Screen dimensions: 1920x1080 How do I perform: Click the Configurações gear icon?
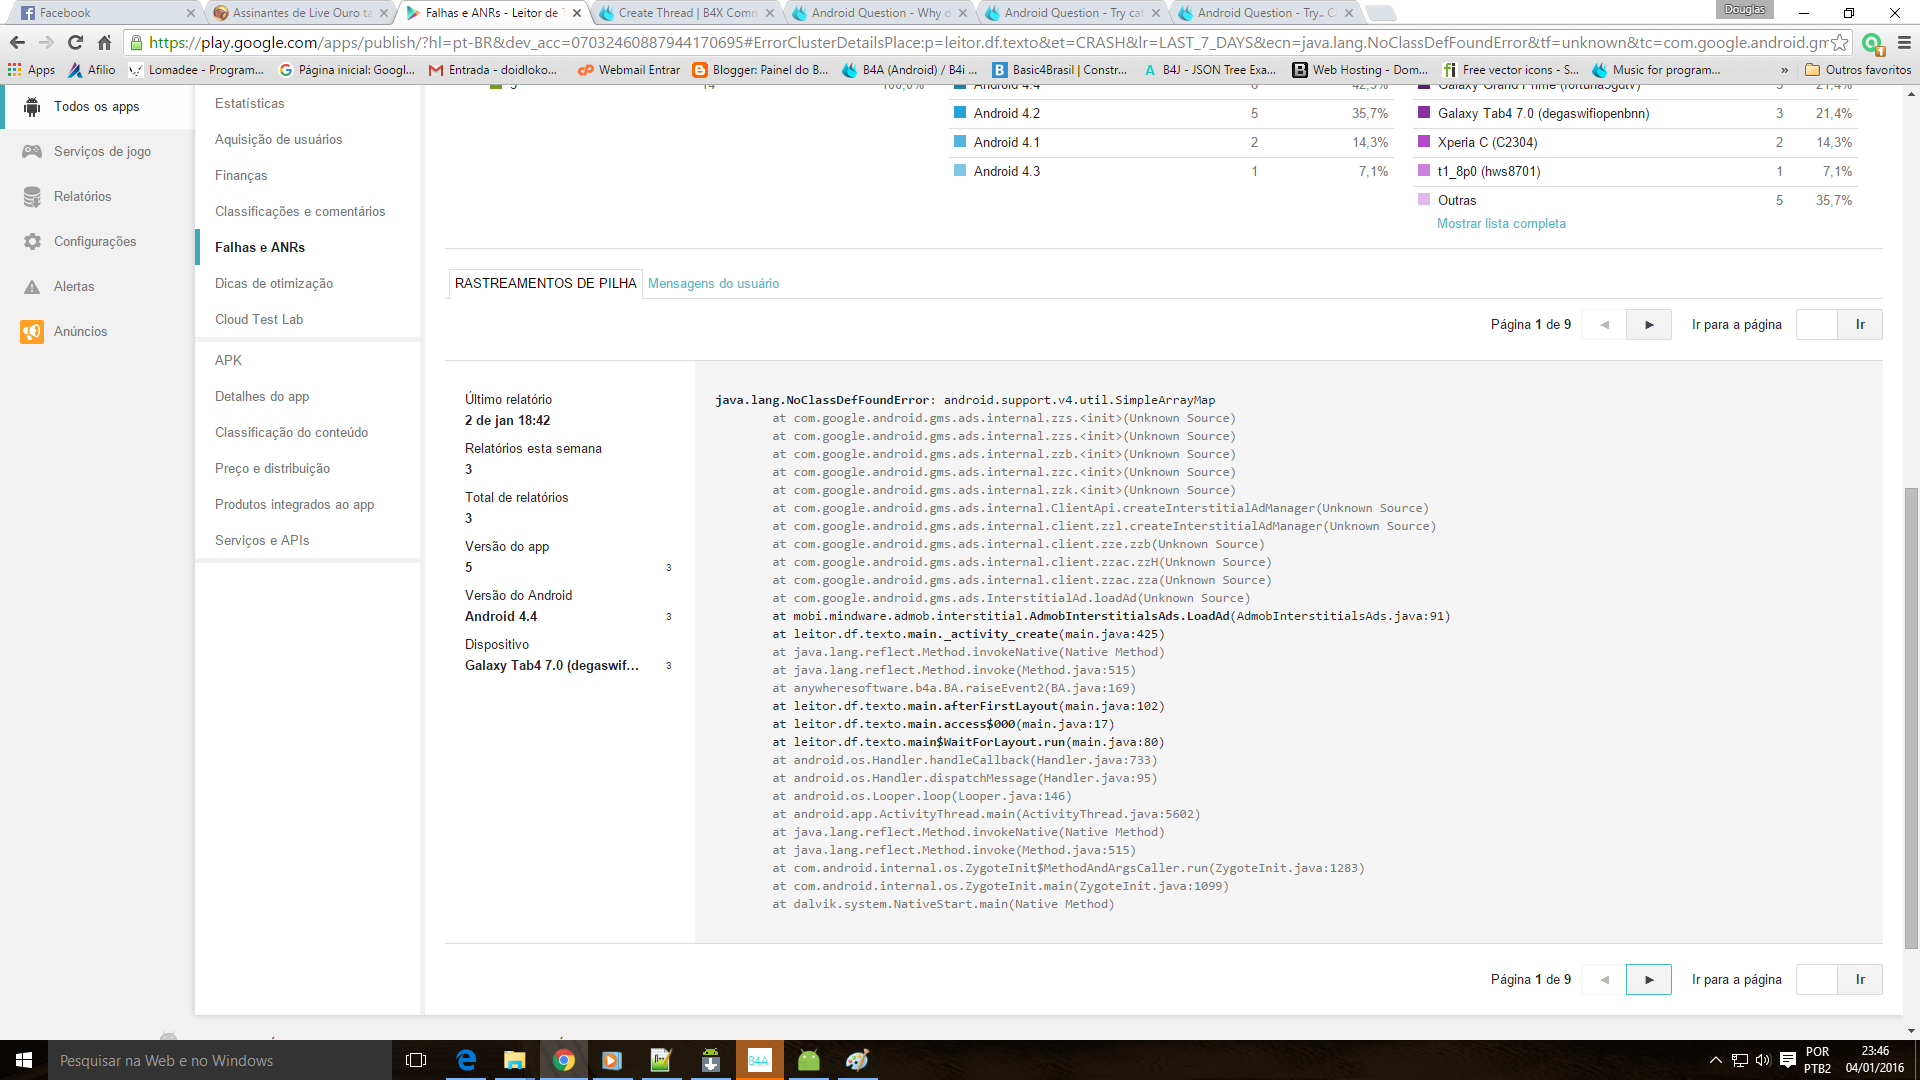32,242
